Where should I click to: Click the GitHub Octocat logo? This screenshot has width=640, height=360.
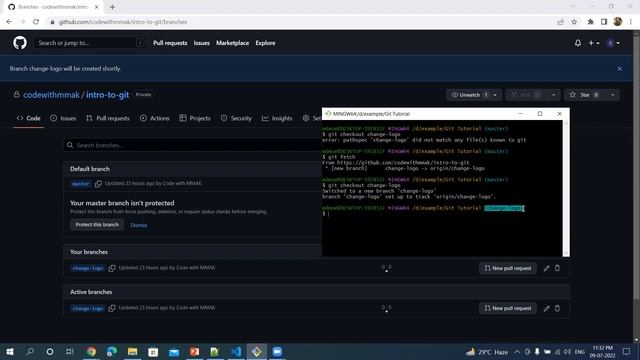coord(20,43)
